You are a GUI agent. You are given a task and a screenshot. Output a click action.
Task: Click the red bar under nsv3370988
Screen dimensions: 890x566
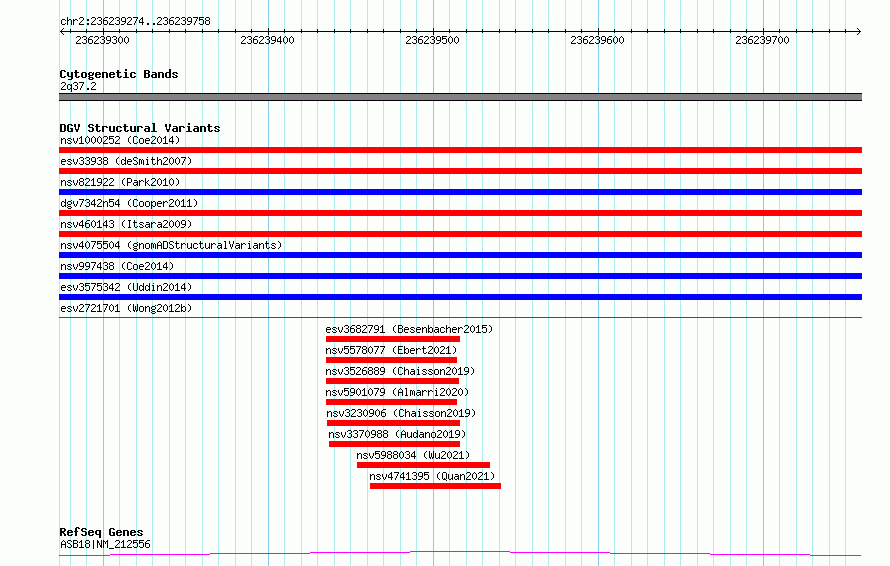coord(394,444)
